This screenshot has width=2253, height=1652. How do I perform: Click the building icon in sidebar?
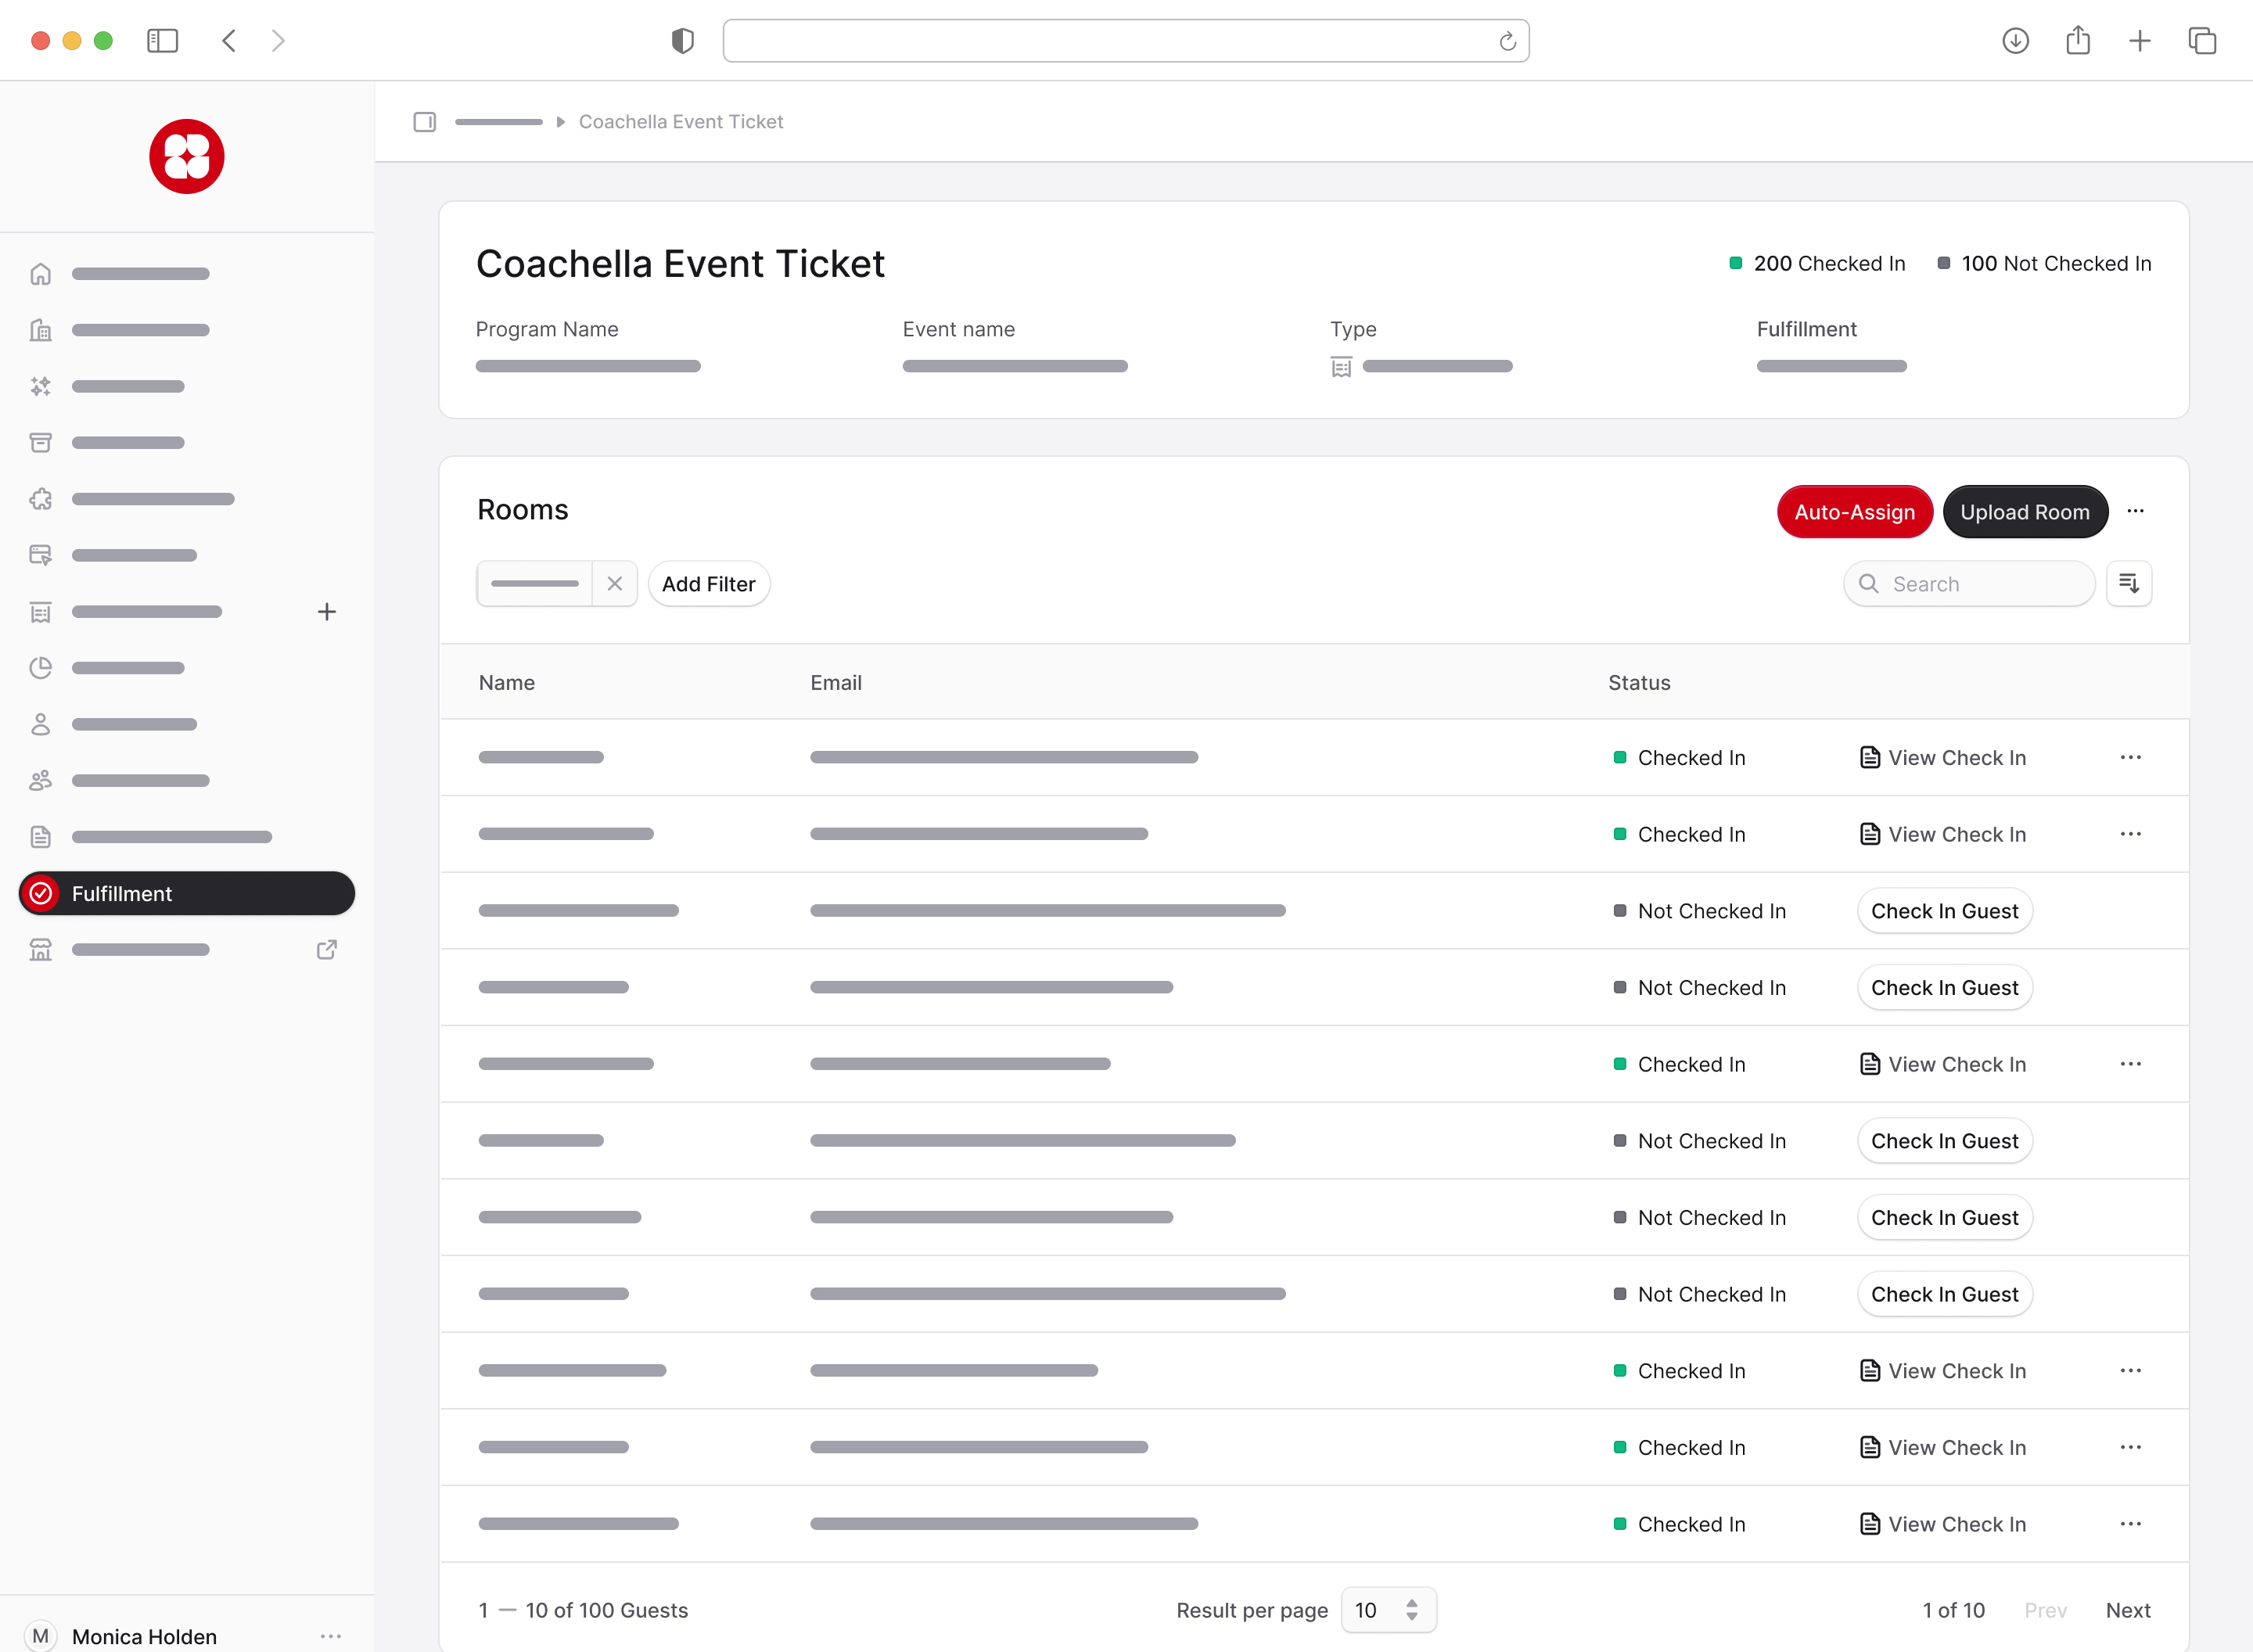[x=40, y=330]
